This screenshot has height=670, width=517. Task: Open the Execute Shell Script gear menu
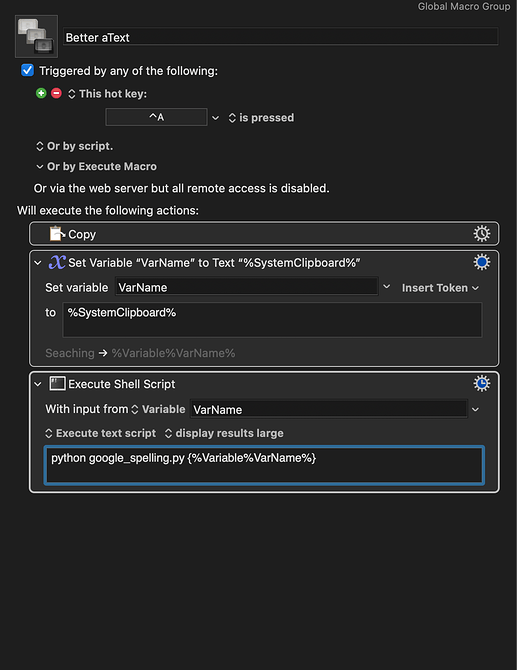click(x=482, y=384)
